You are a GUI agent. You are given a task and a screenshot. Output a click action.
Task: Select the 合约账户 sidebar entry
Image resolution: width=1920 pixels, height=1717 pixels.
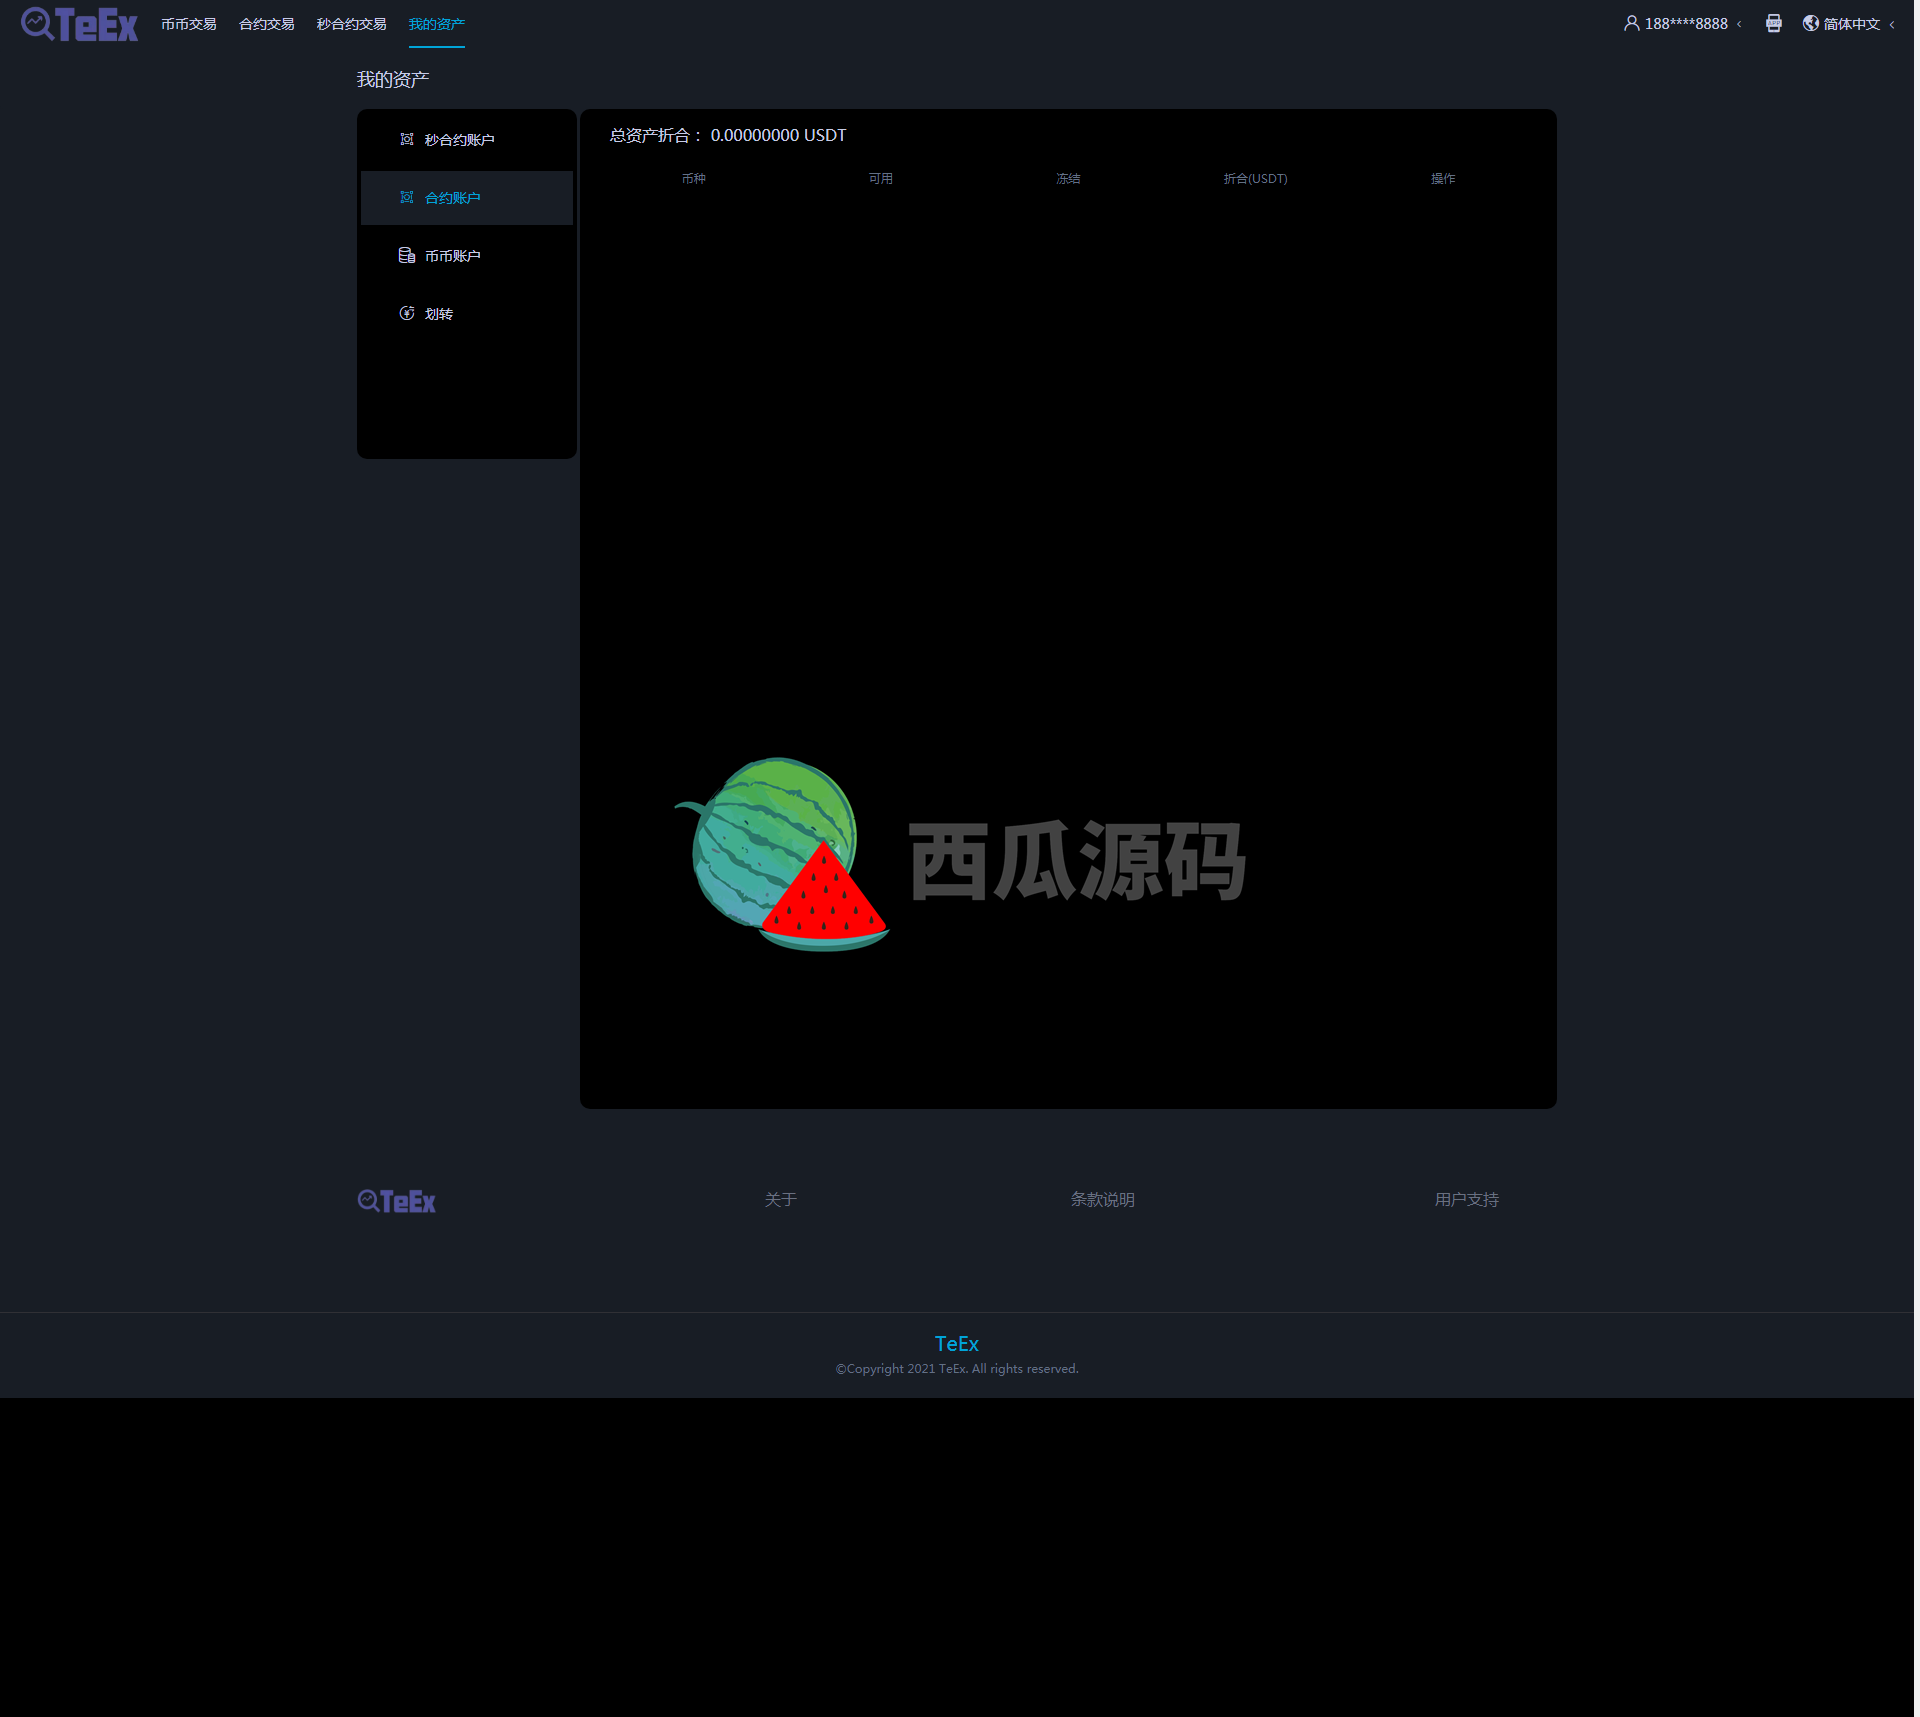point(467,198)
